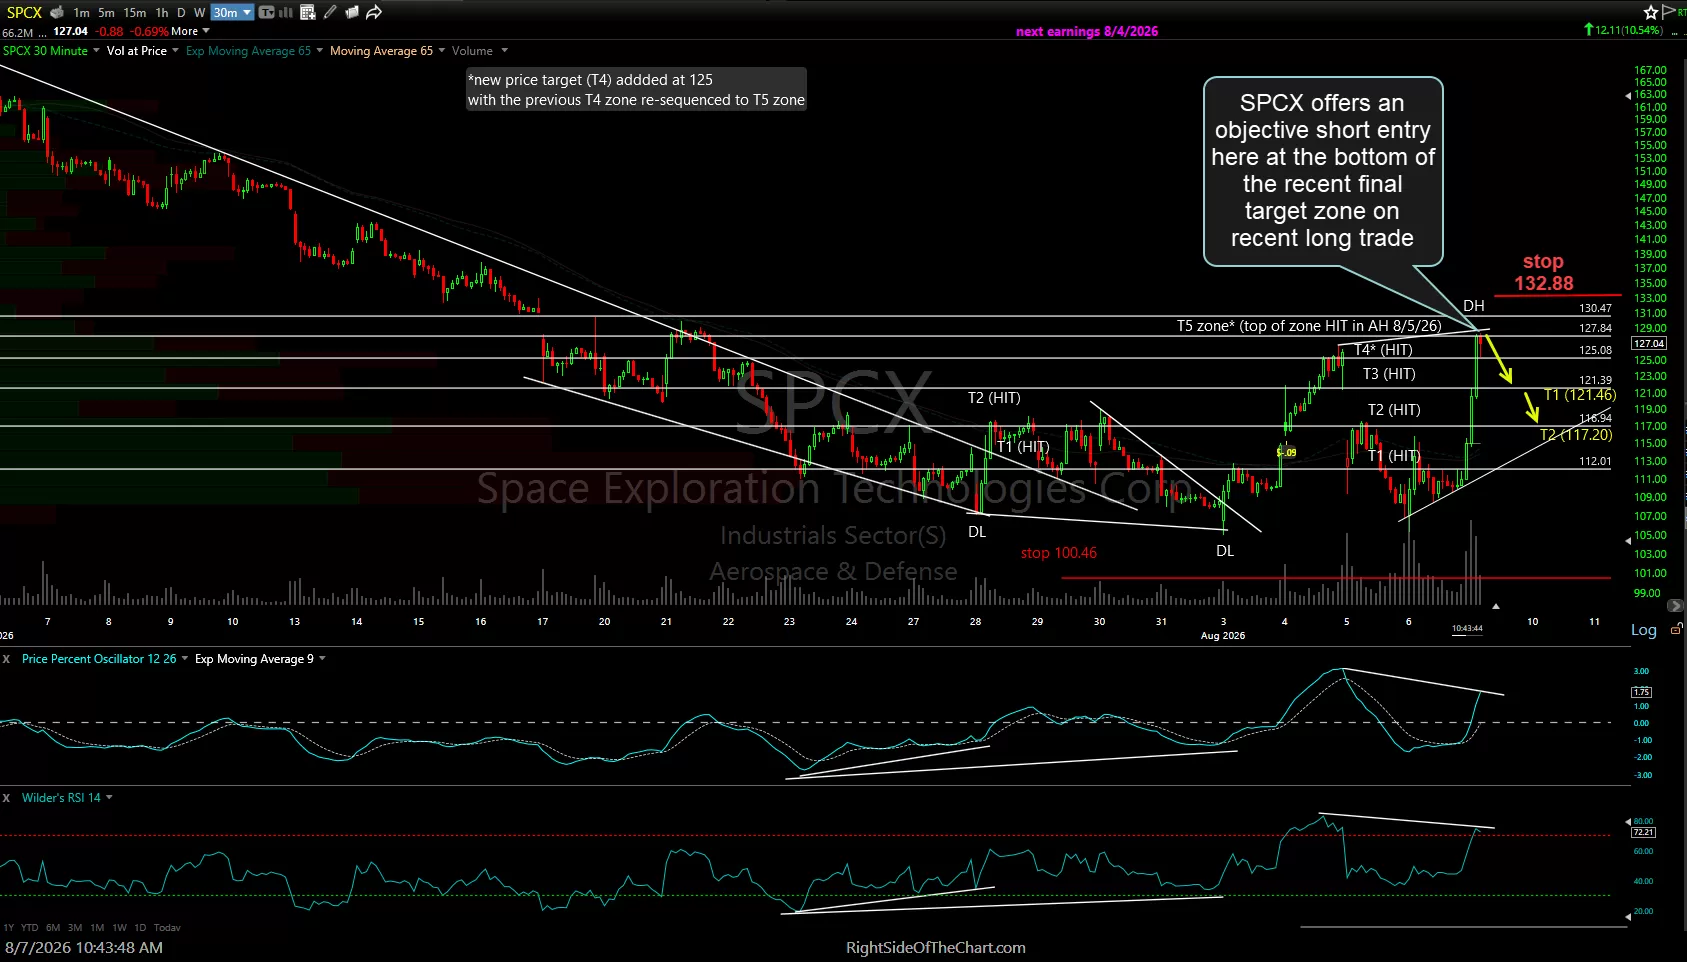Click the earnings marker icon near Aug 4

pyautogui.click(x=1287, y=452)
